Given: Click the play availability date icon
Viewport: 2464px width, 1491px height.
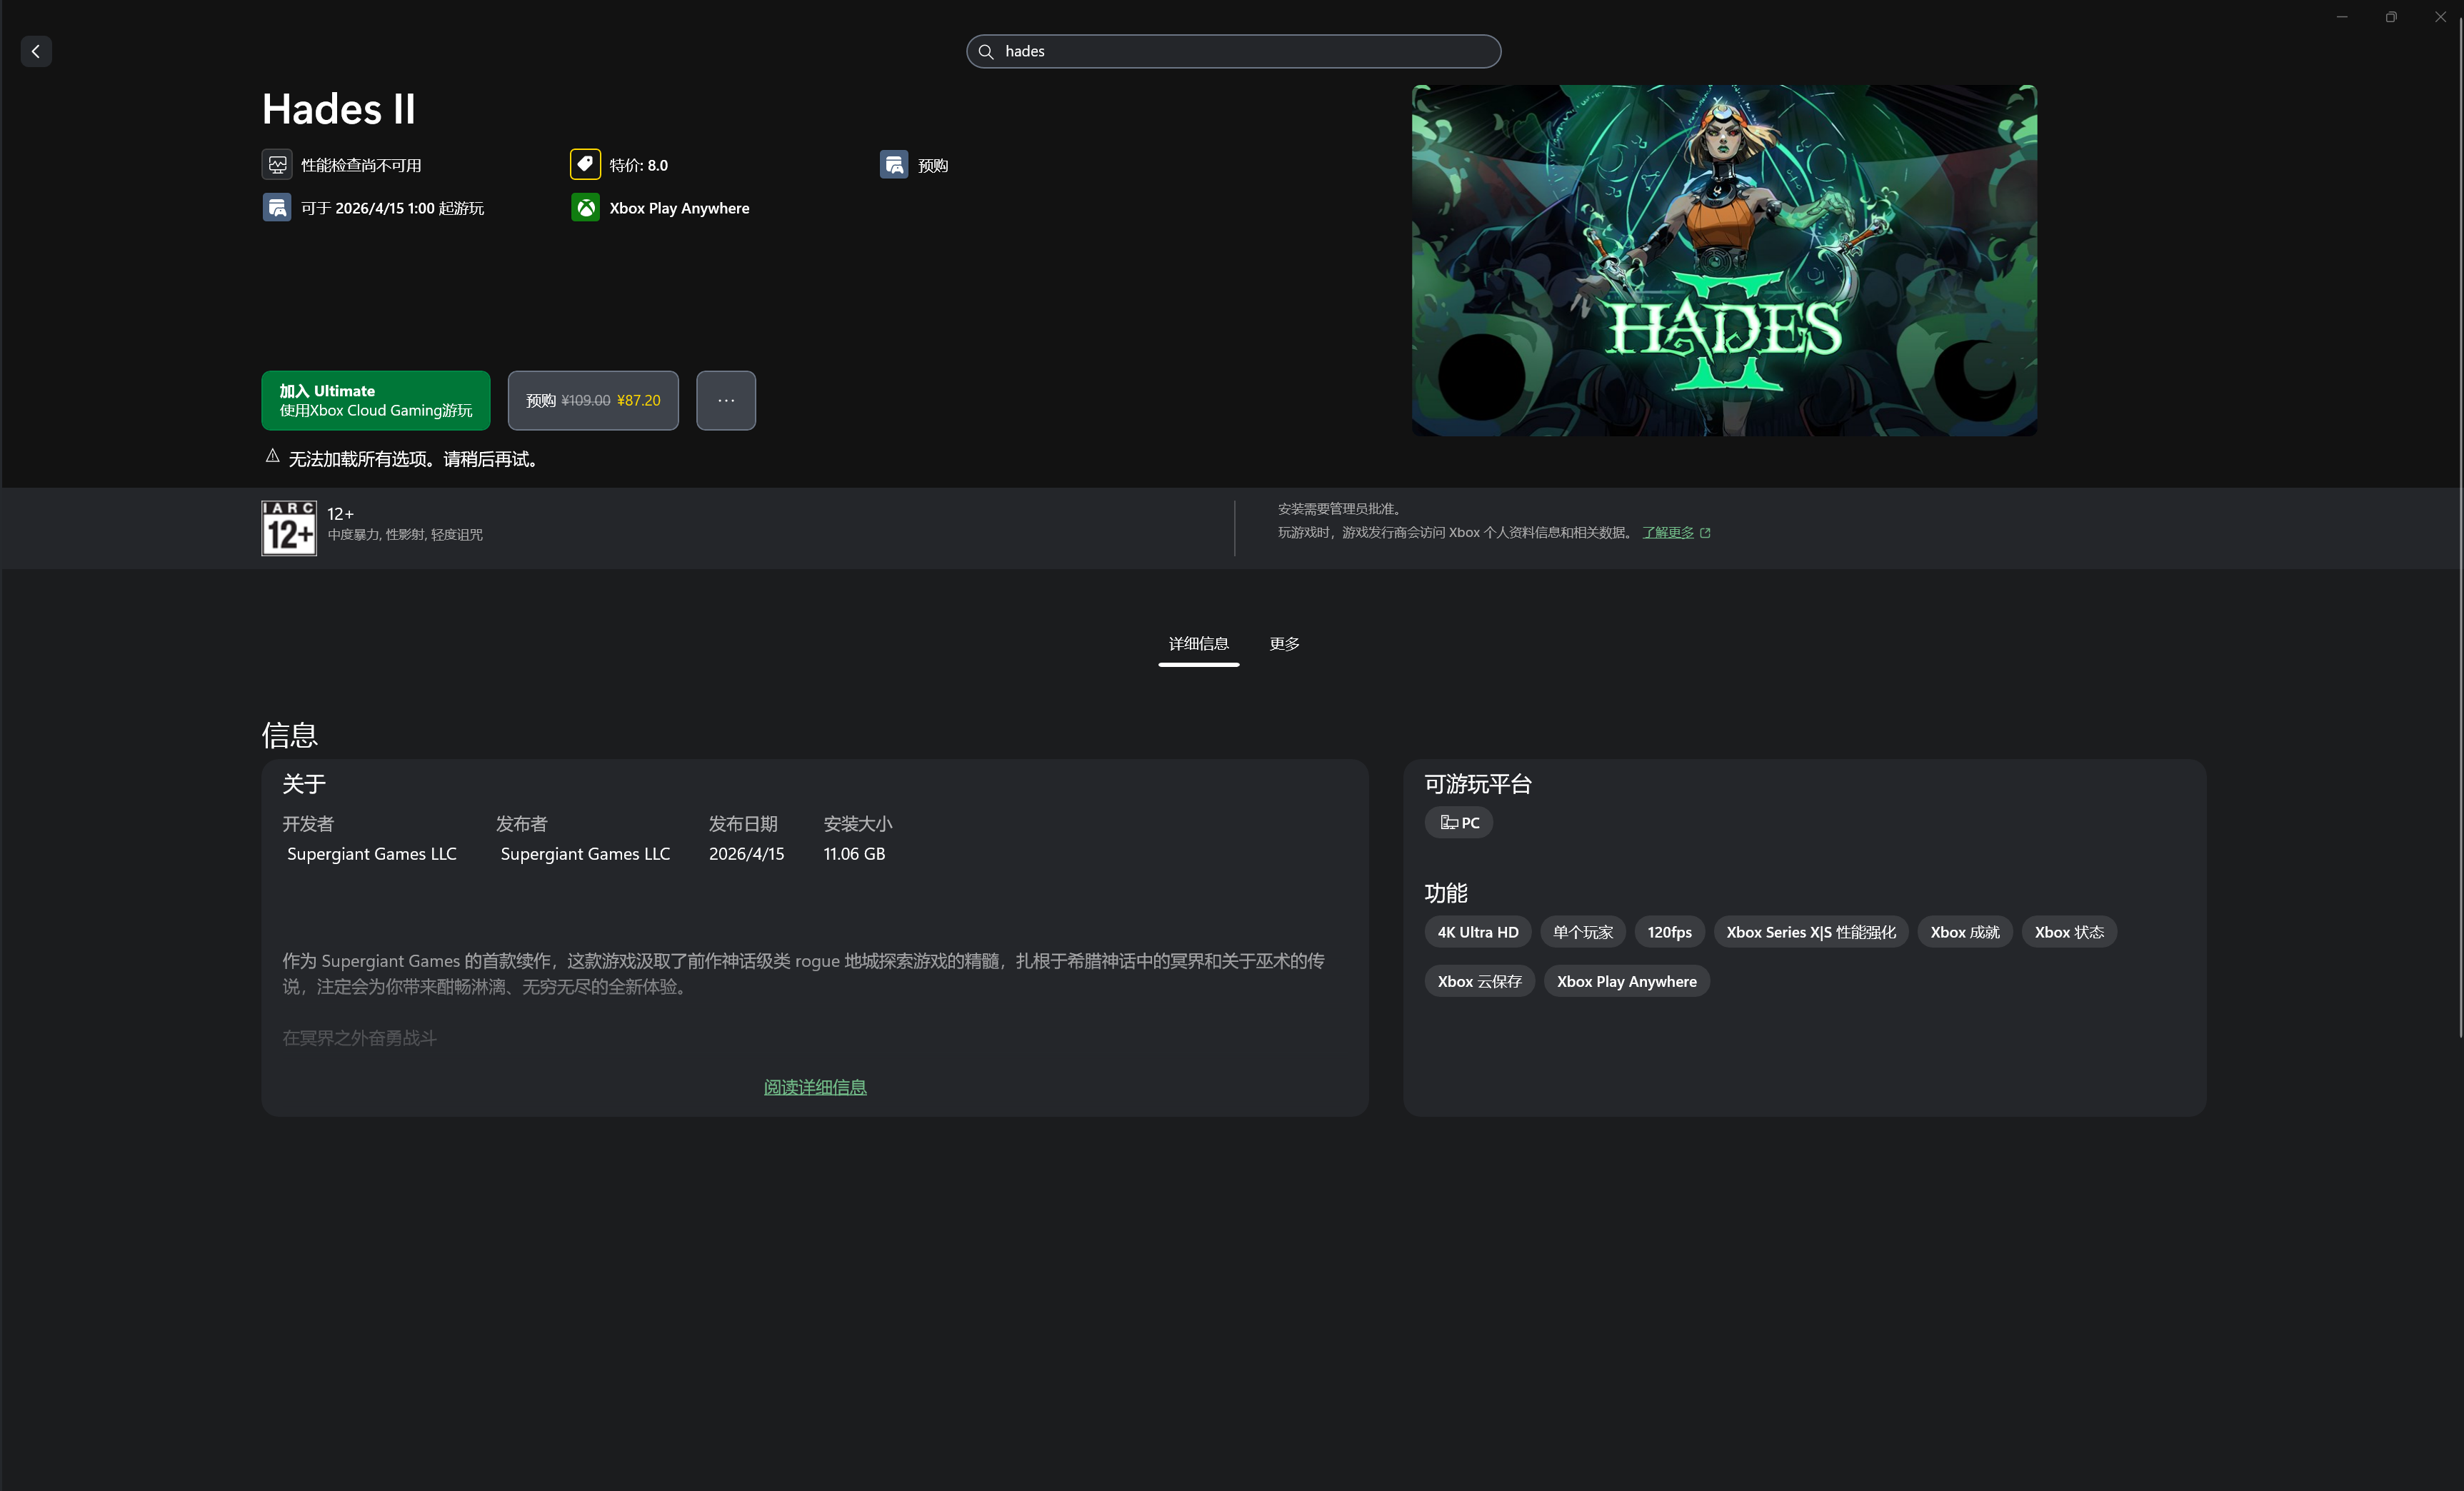Looking at the screenshot, I should pyautogui.click(x=277, y=208).
